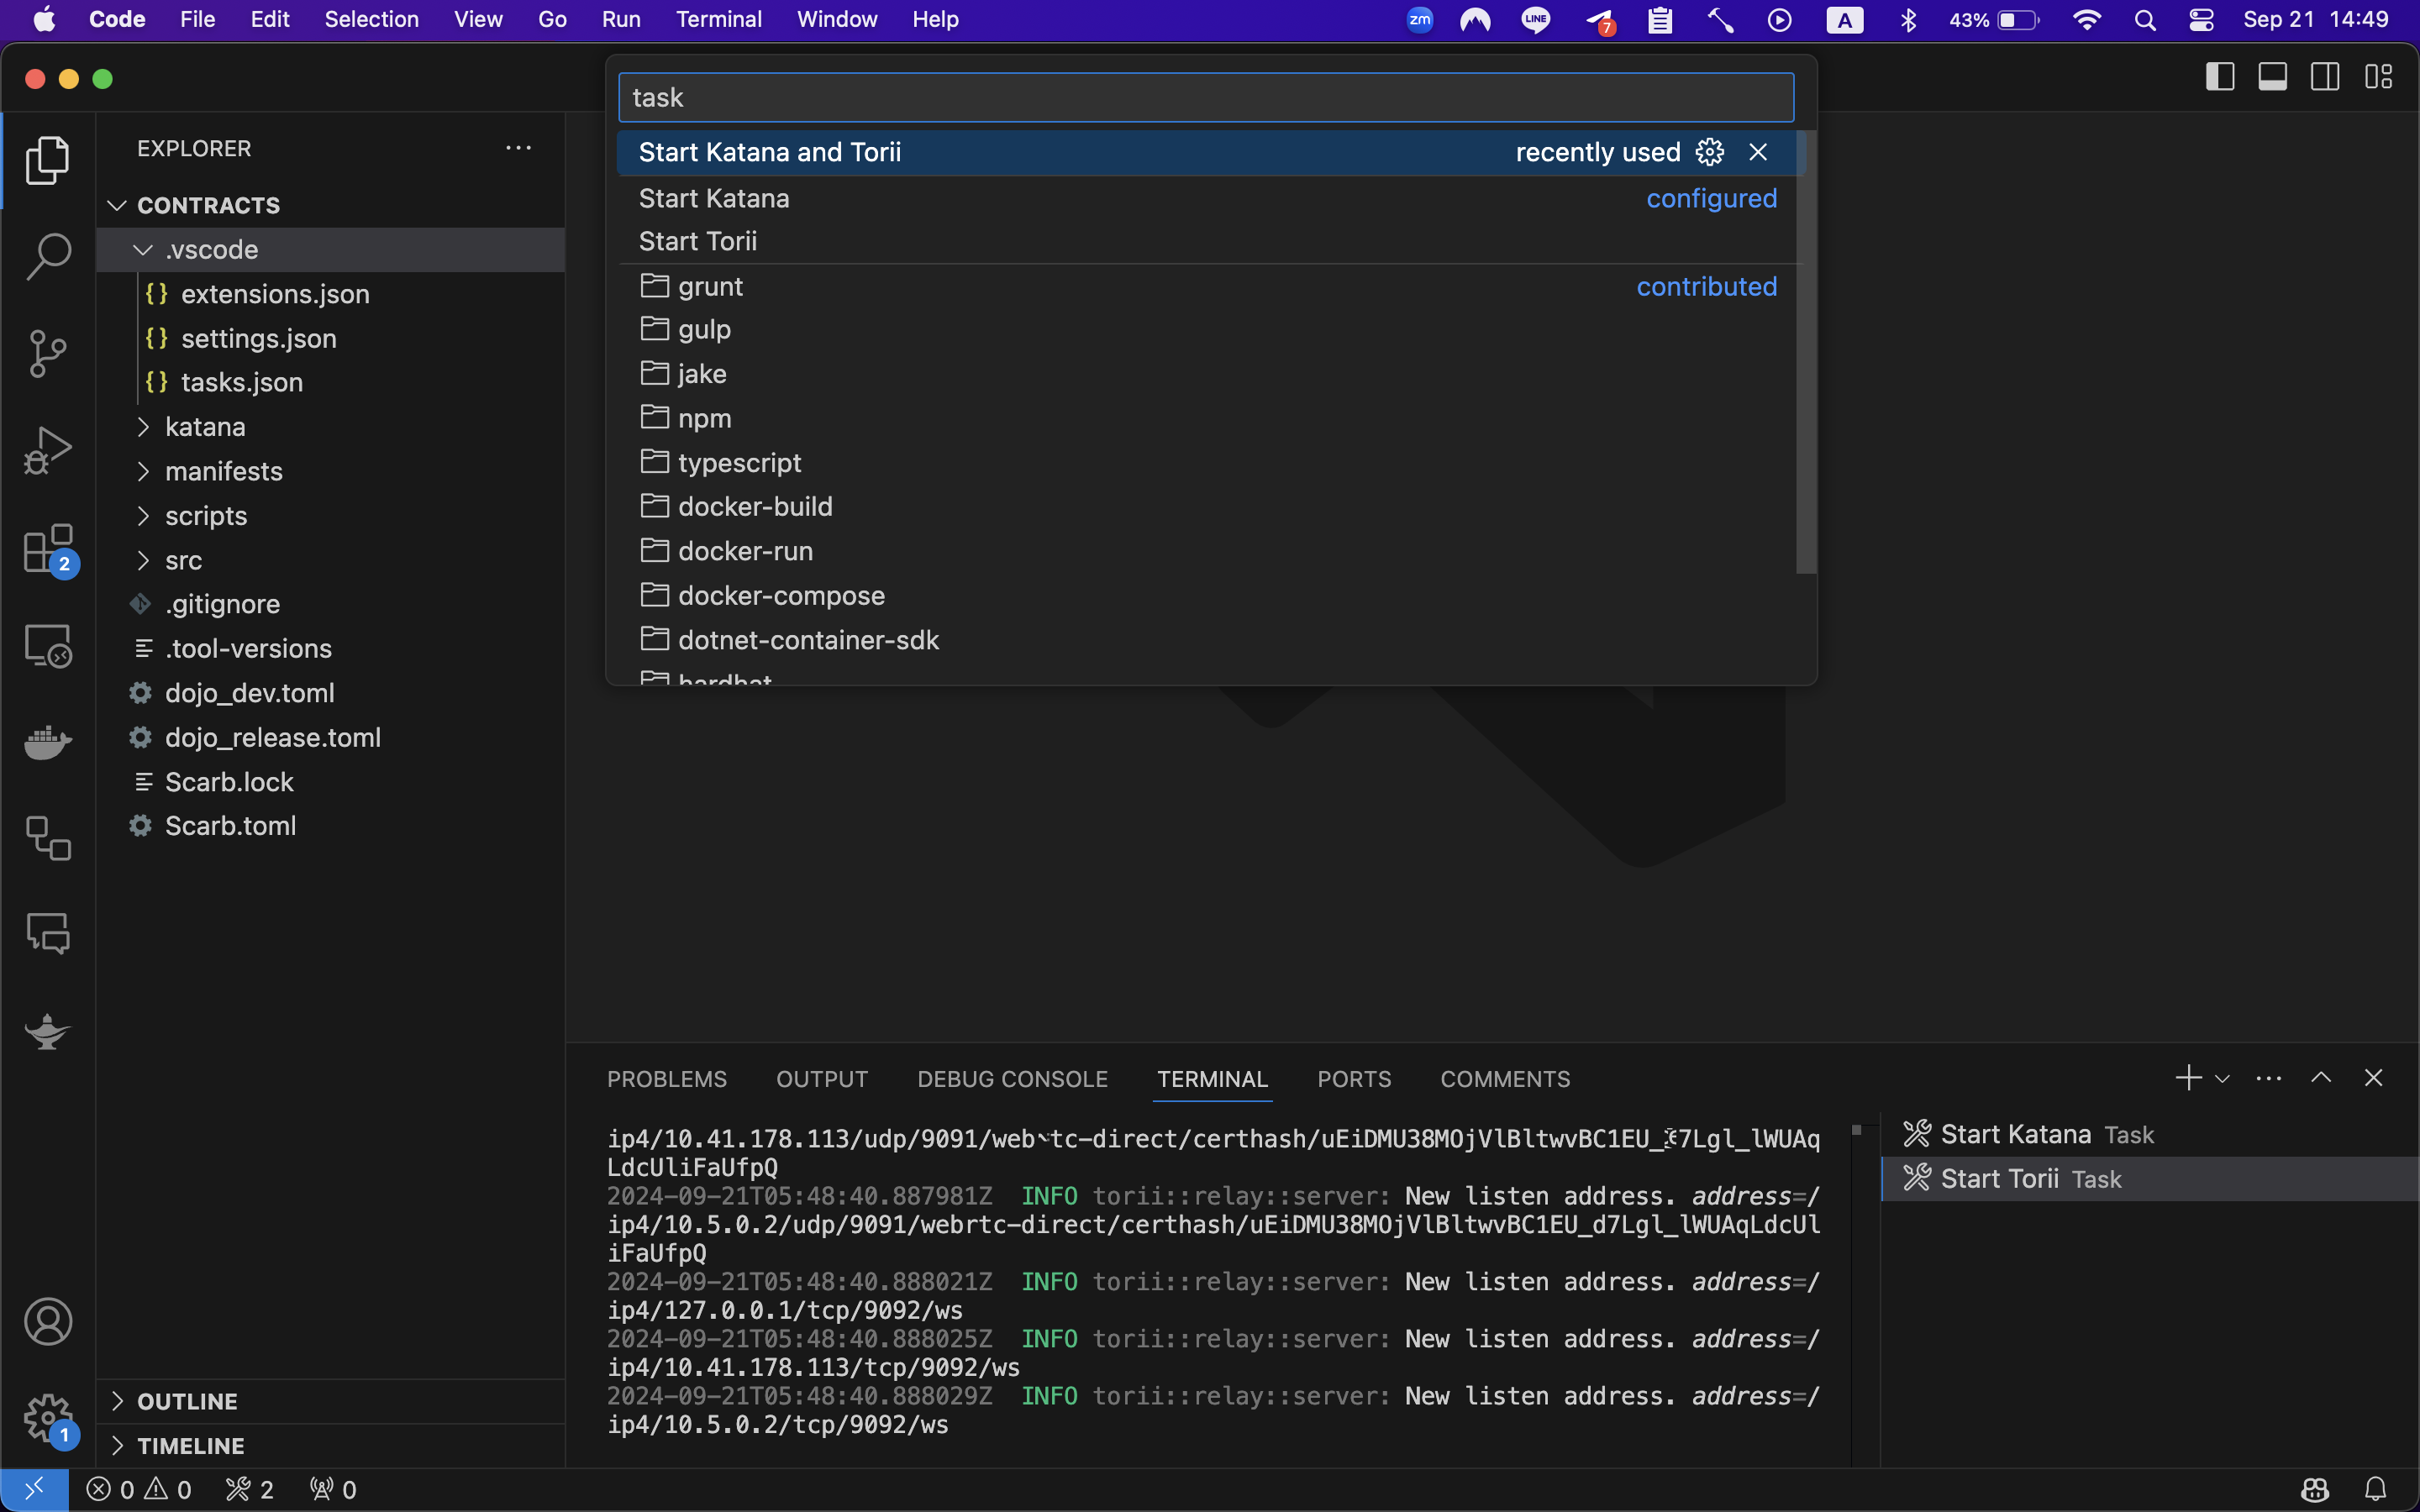Open the new terminal launch profile dropdown
The width and height of the screenshot is (2420, 1512).
2222,1079
